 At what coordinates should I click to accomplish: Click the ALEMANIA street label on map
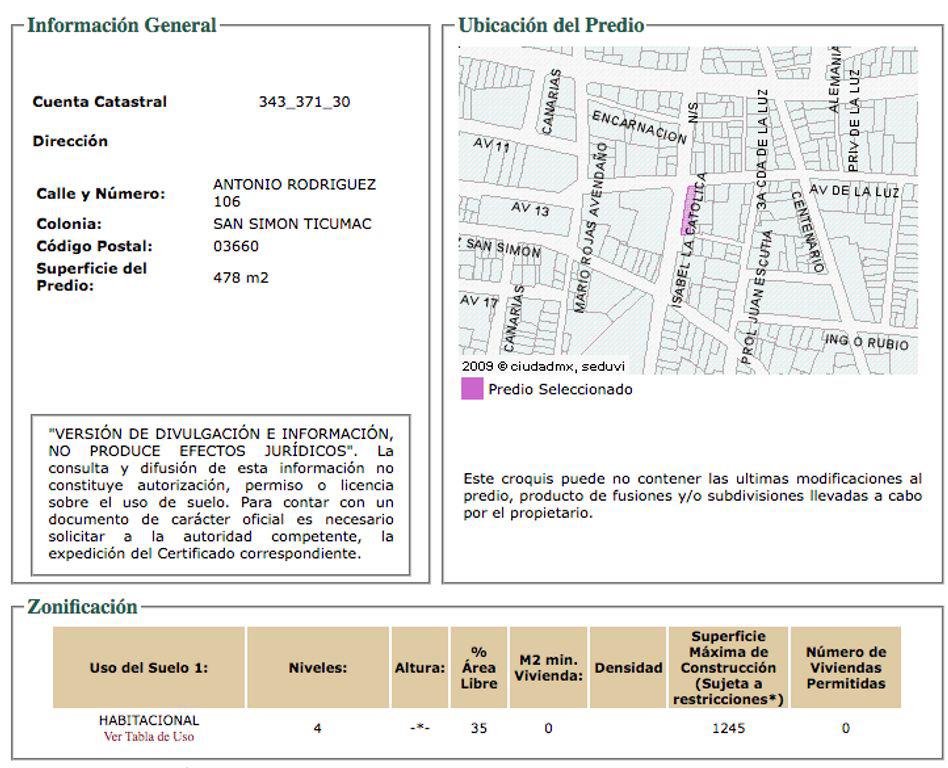[835, 79]
